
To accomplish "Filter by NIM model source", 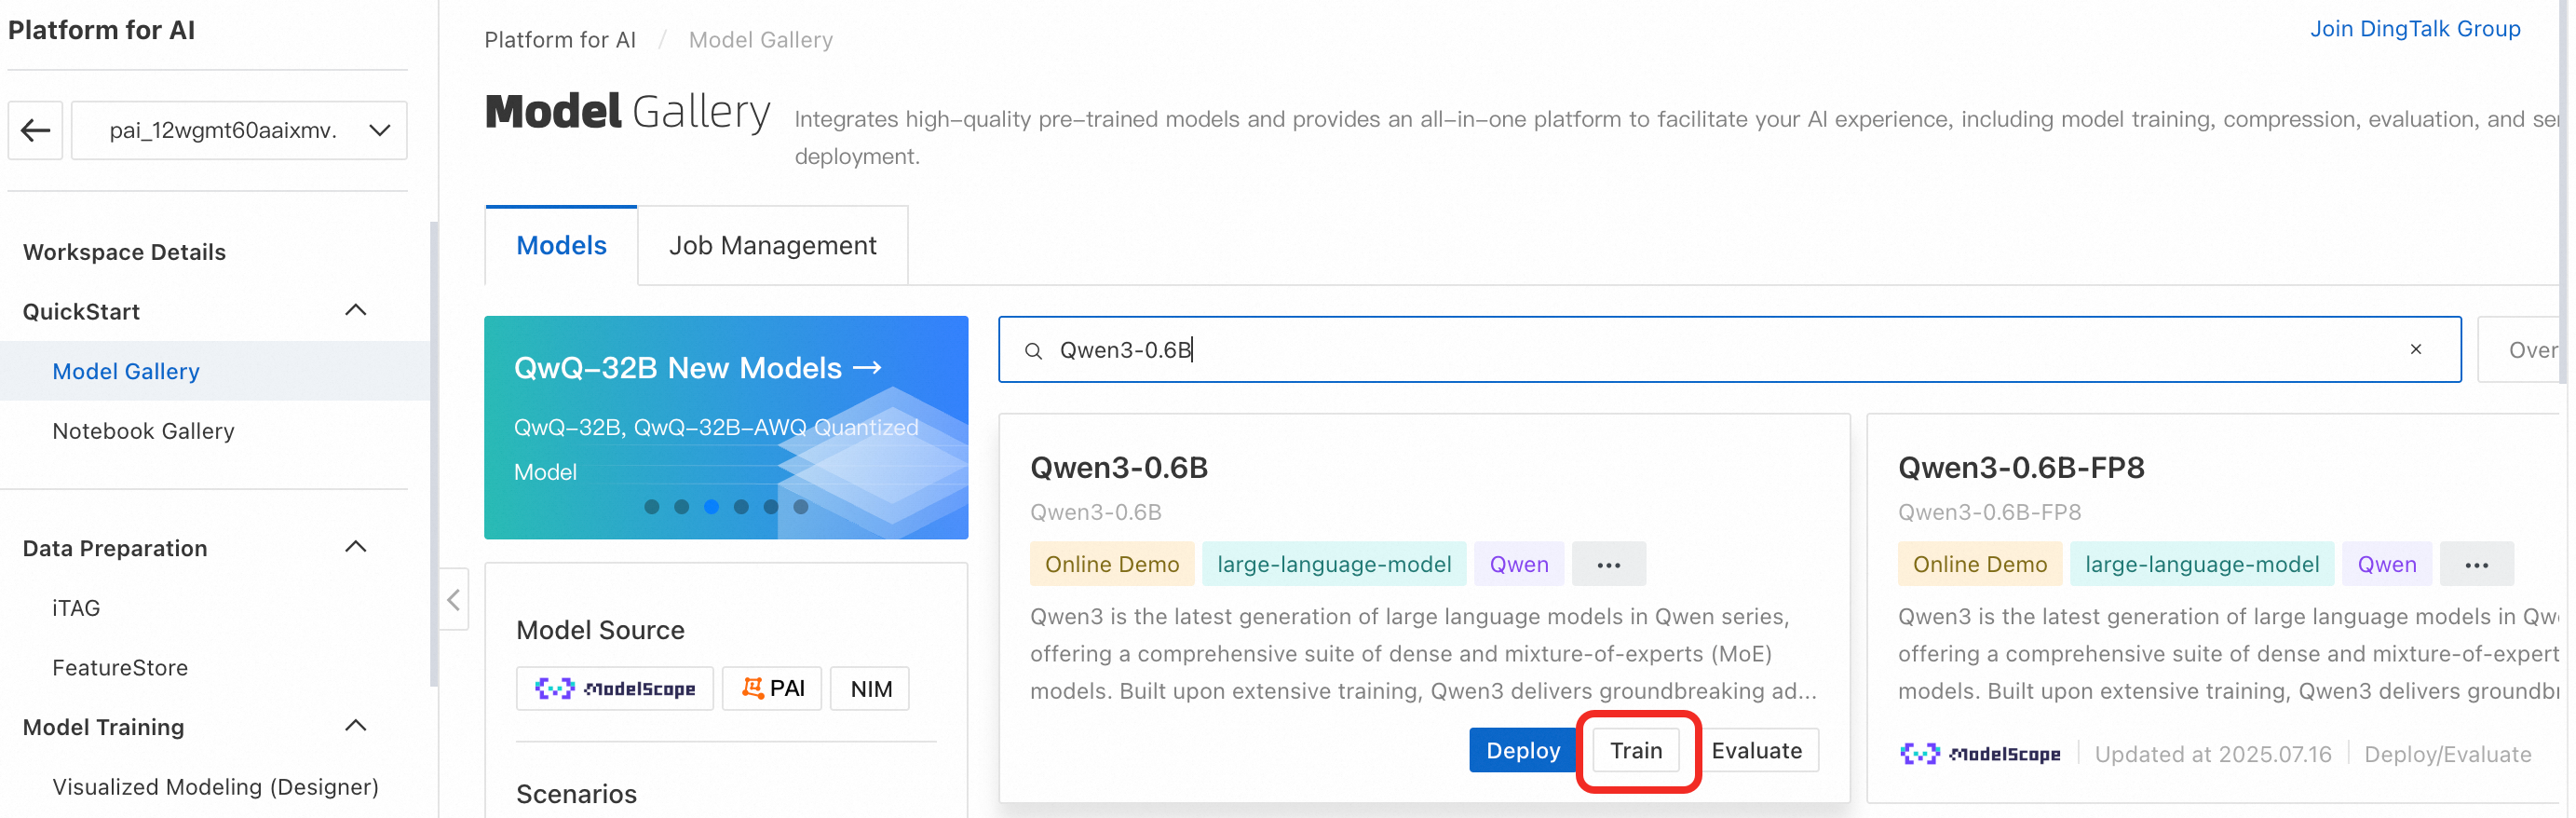I will tap(871, 689).
